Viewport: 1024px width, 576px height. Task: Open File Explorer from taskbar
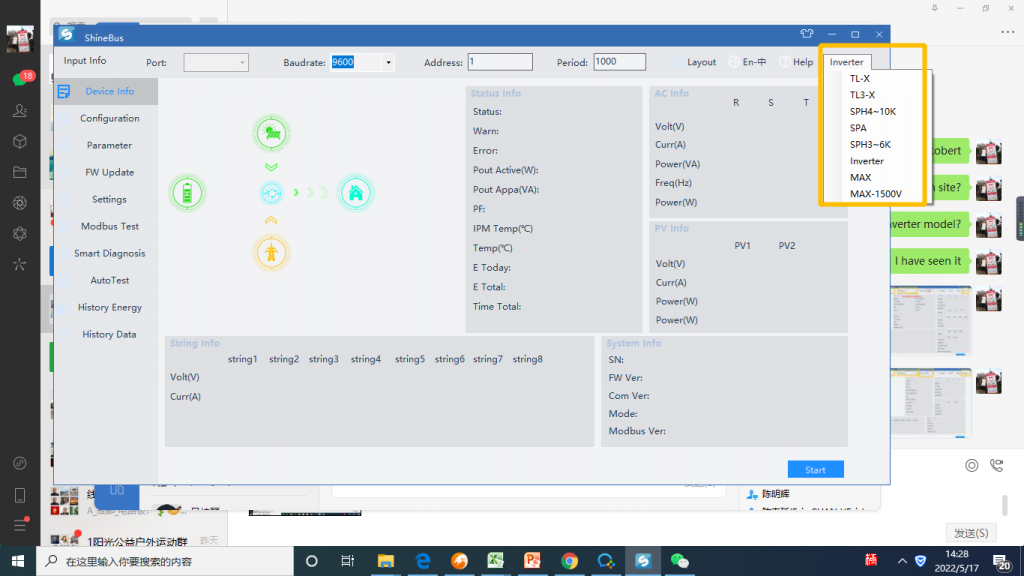tap(385, 561)
